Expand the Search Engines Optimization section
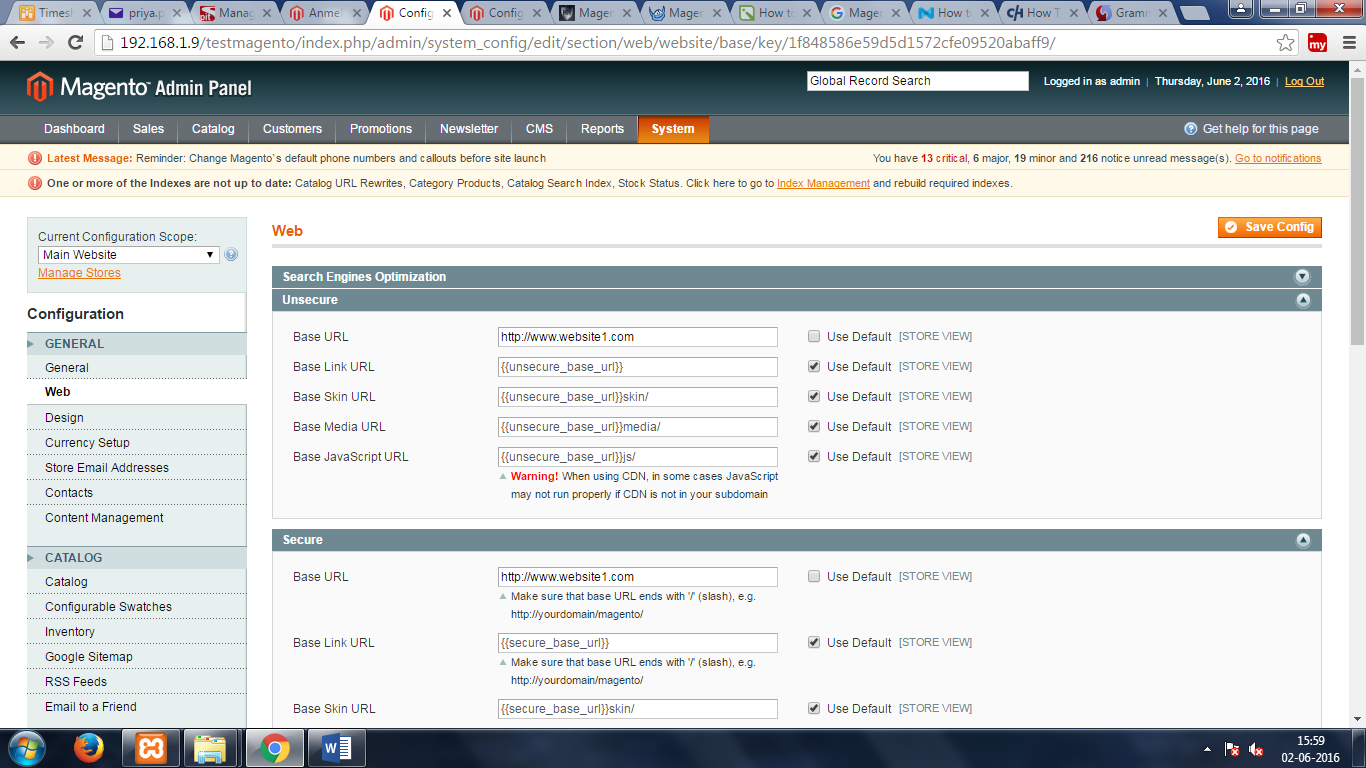This screenshot has height=768, width=1366. [x=1302, y=277]
